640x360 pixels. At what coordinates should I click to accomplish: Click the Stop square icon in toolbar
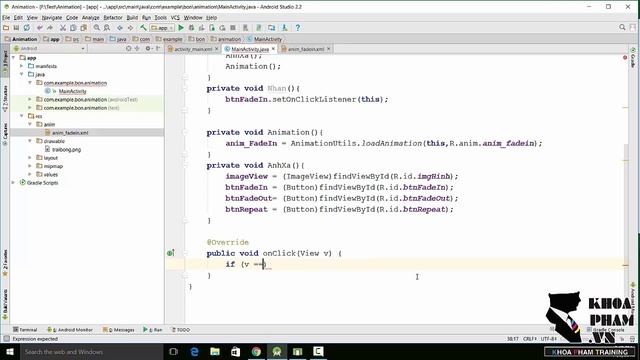pyautogui.click(x=233, y=28)
